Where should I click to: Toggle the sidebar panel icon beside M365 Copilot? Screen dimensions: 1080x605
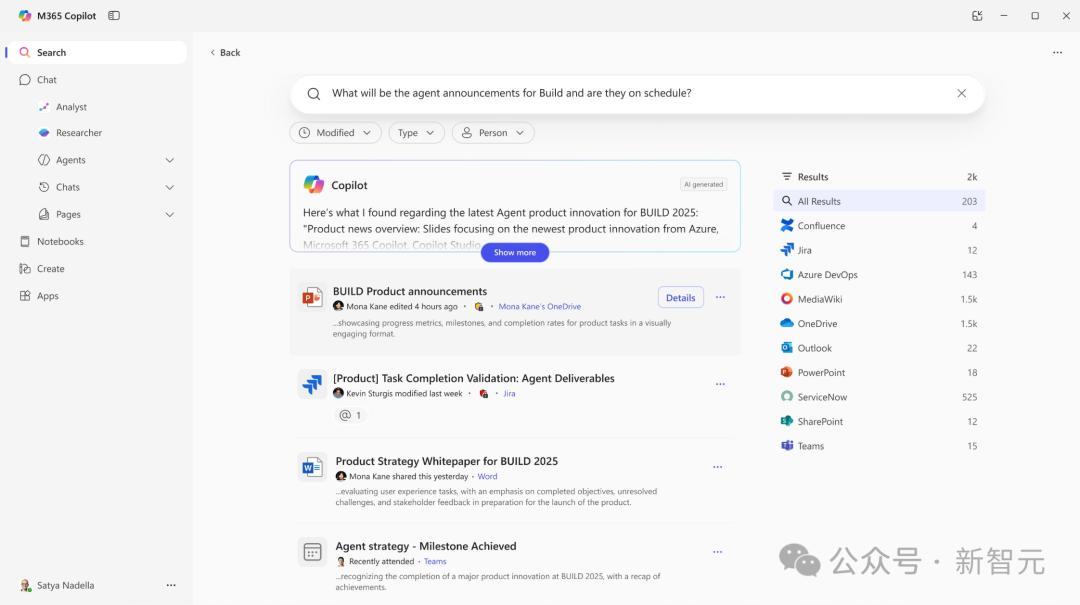pos(114,16)
